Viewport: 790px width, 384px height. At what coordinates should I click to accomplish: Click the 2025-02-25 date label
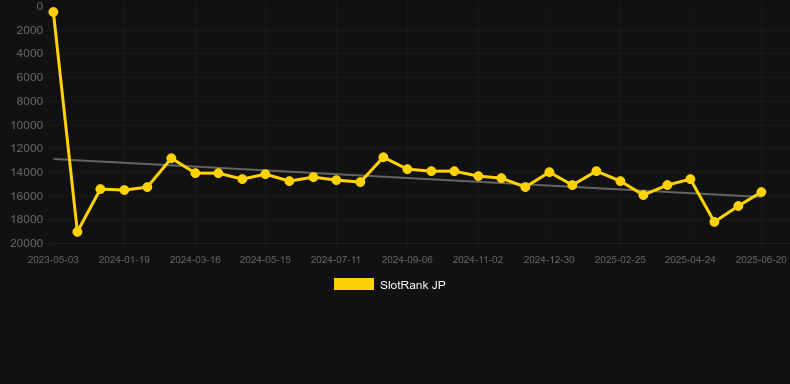620,260
